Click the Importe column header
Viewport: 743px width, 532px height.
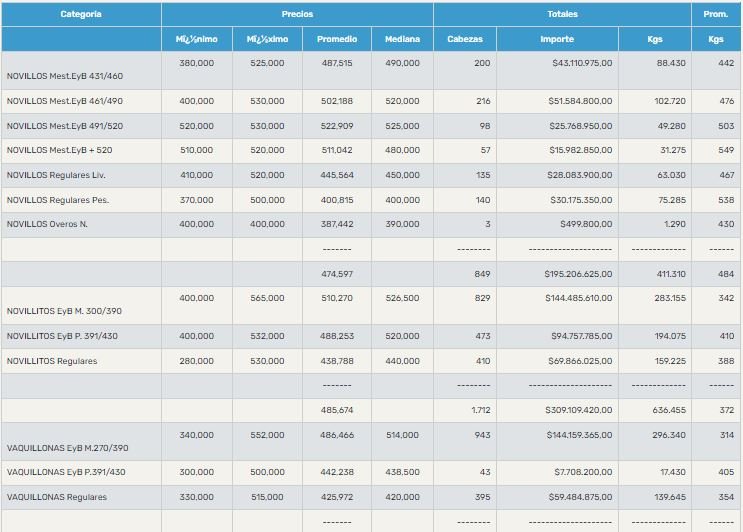click(x=555, y=39)
